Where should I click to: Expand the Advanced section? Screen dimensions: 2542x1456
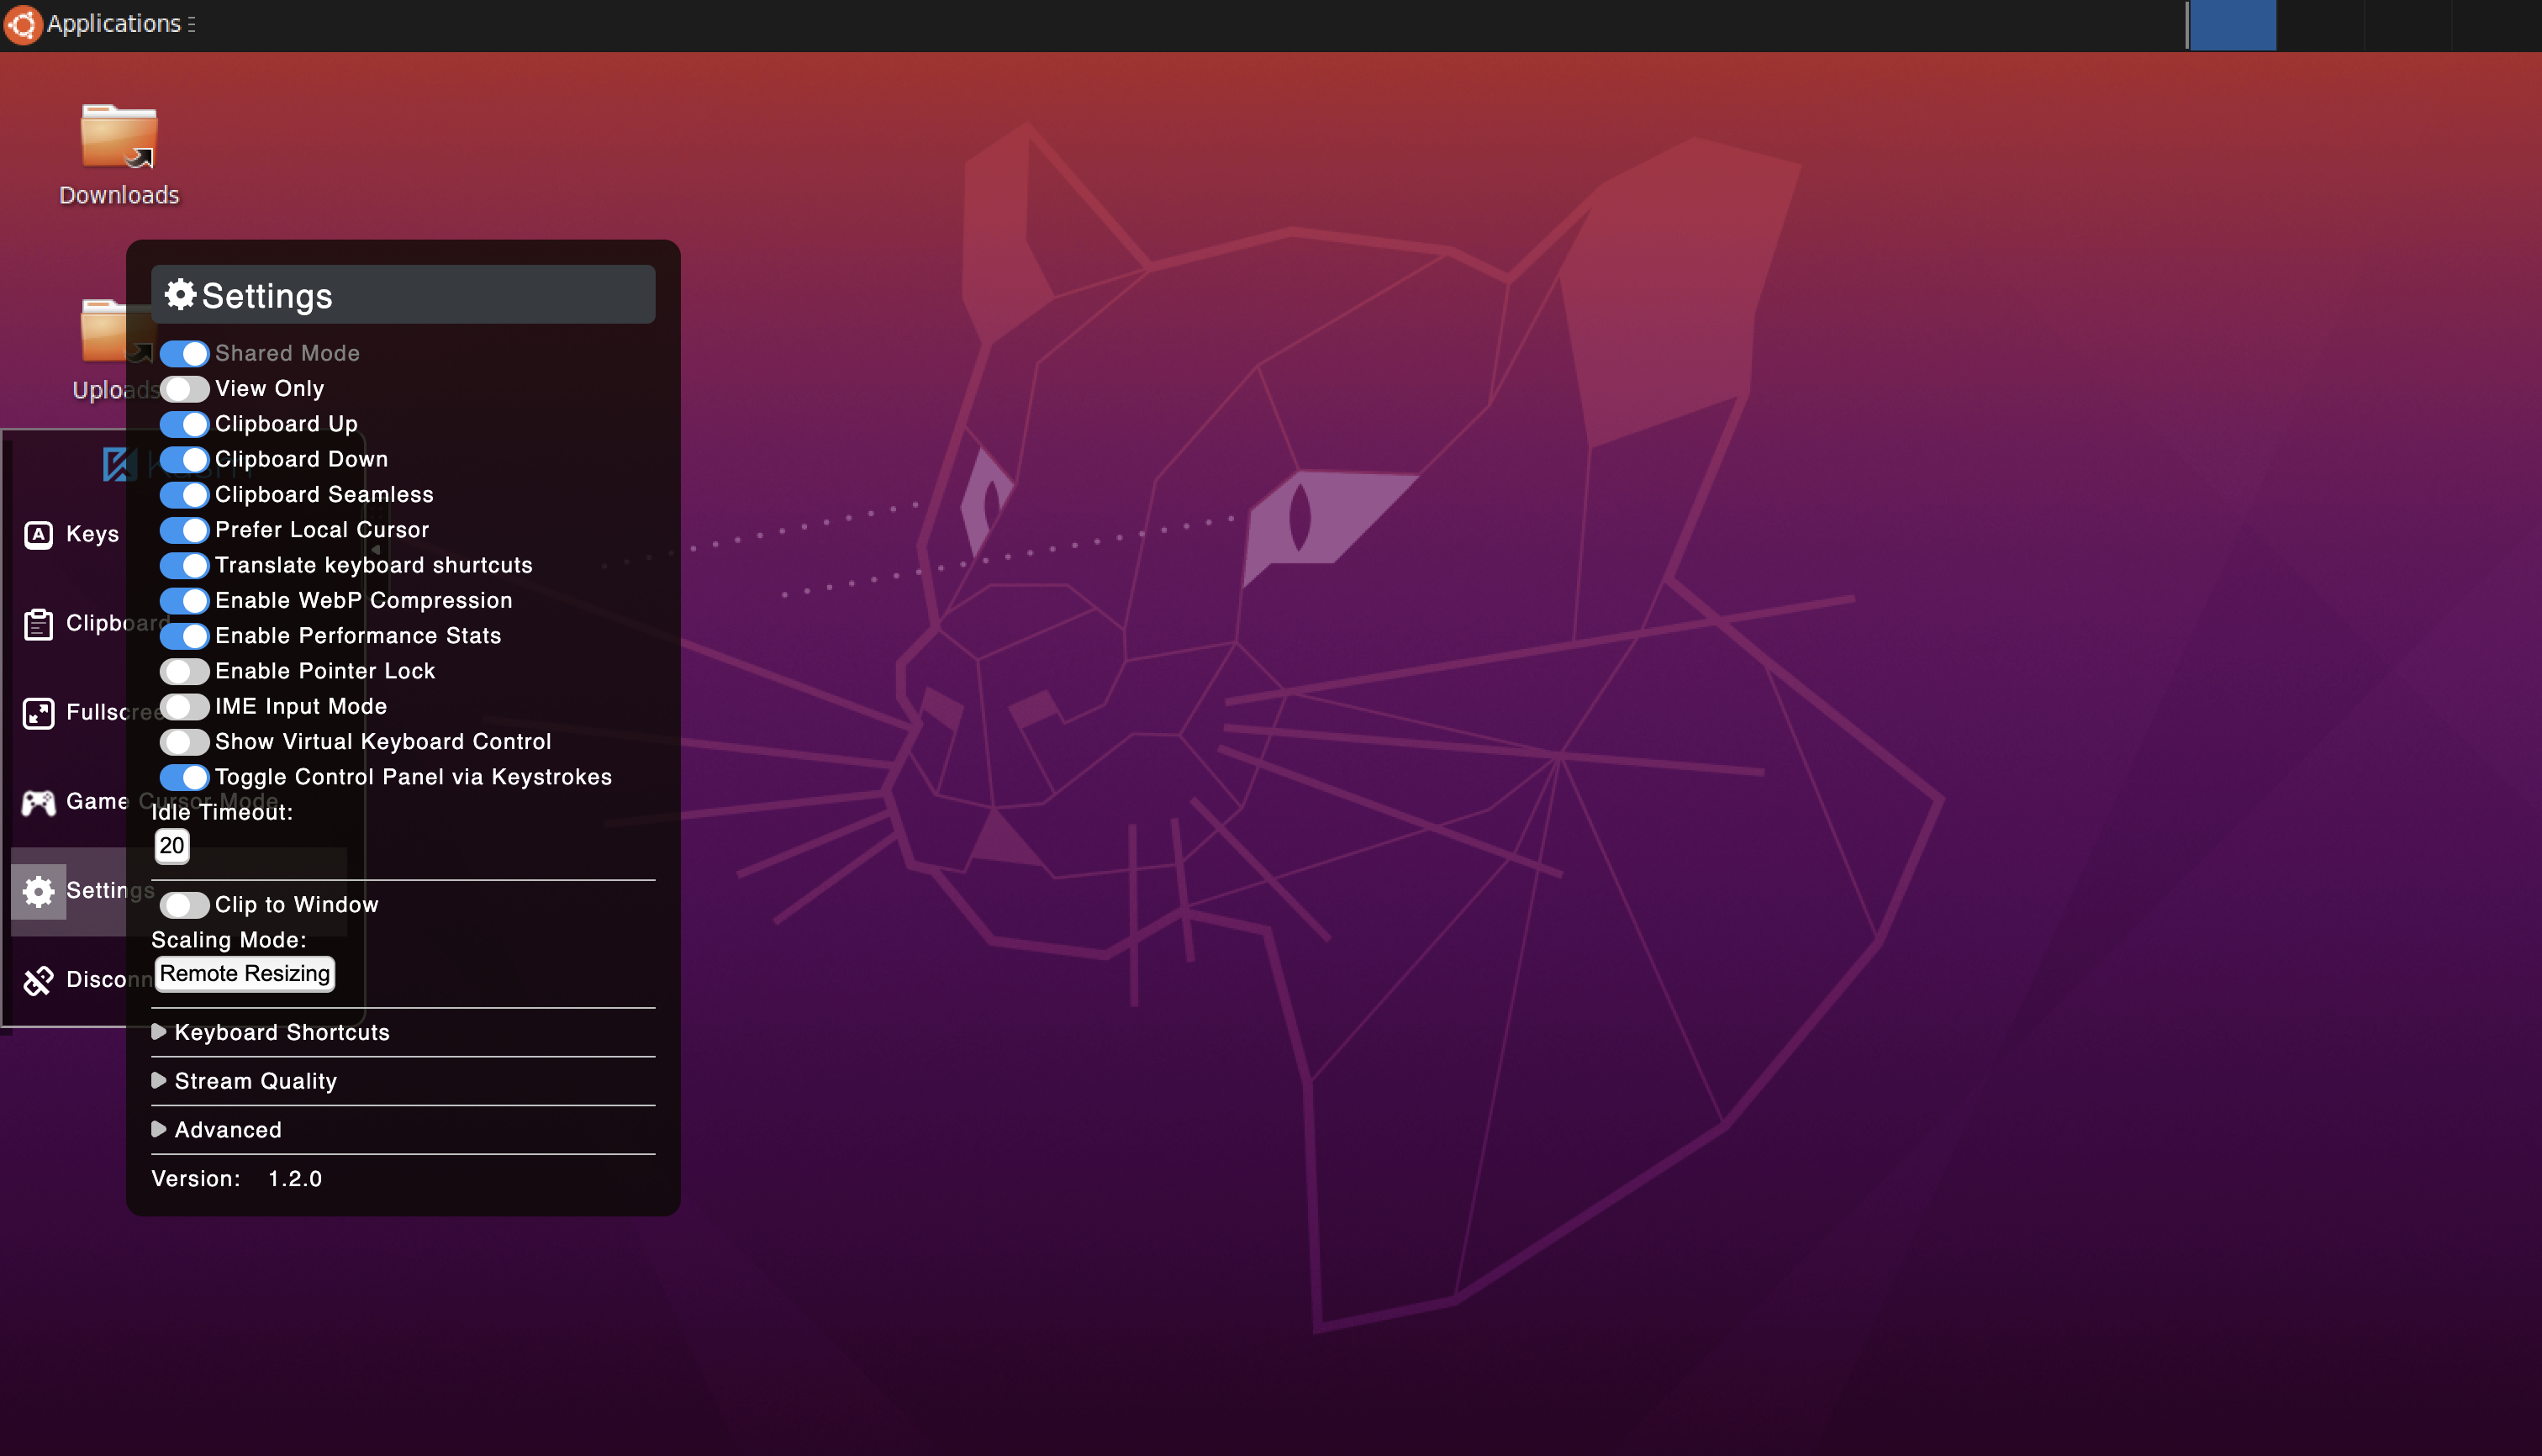pos(227,1130)
